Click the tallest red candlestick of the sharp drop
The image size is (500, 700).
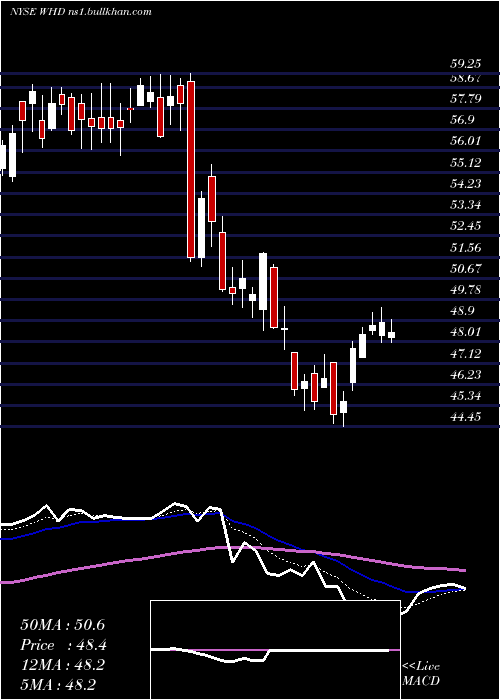191,170
